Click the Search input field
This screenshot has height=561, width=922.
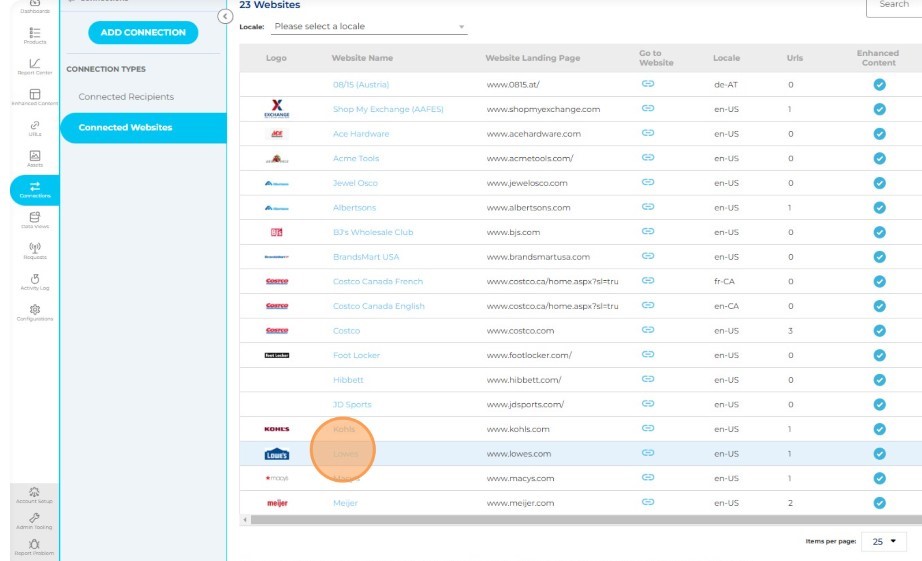tap(894, 6)
